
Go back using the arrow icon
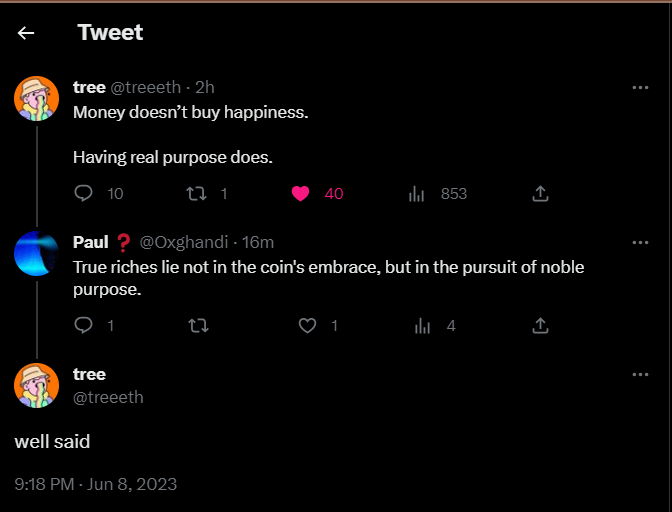point(26,33)
